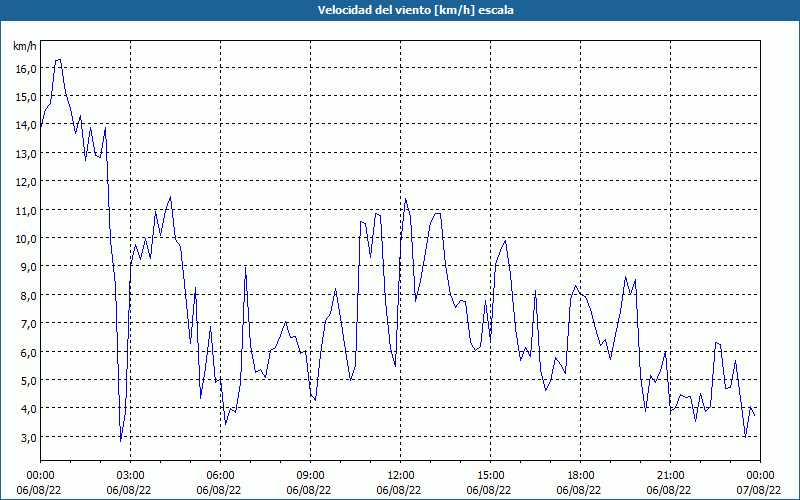Image resolution: width=800 pixels, height=500 pixels.
Task: Select the '16,0' y-axis value
Action: tap(26, 68)
